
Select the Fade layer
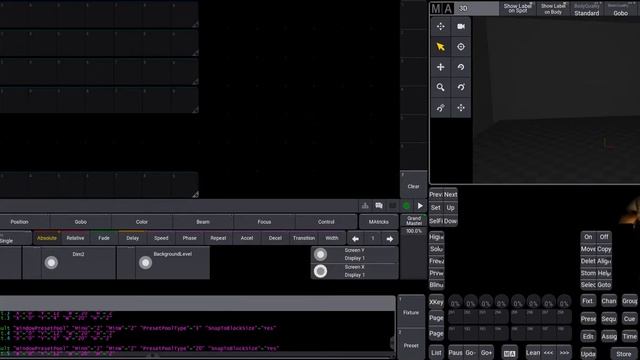pyautogui.click(x=104, y=238)
